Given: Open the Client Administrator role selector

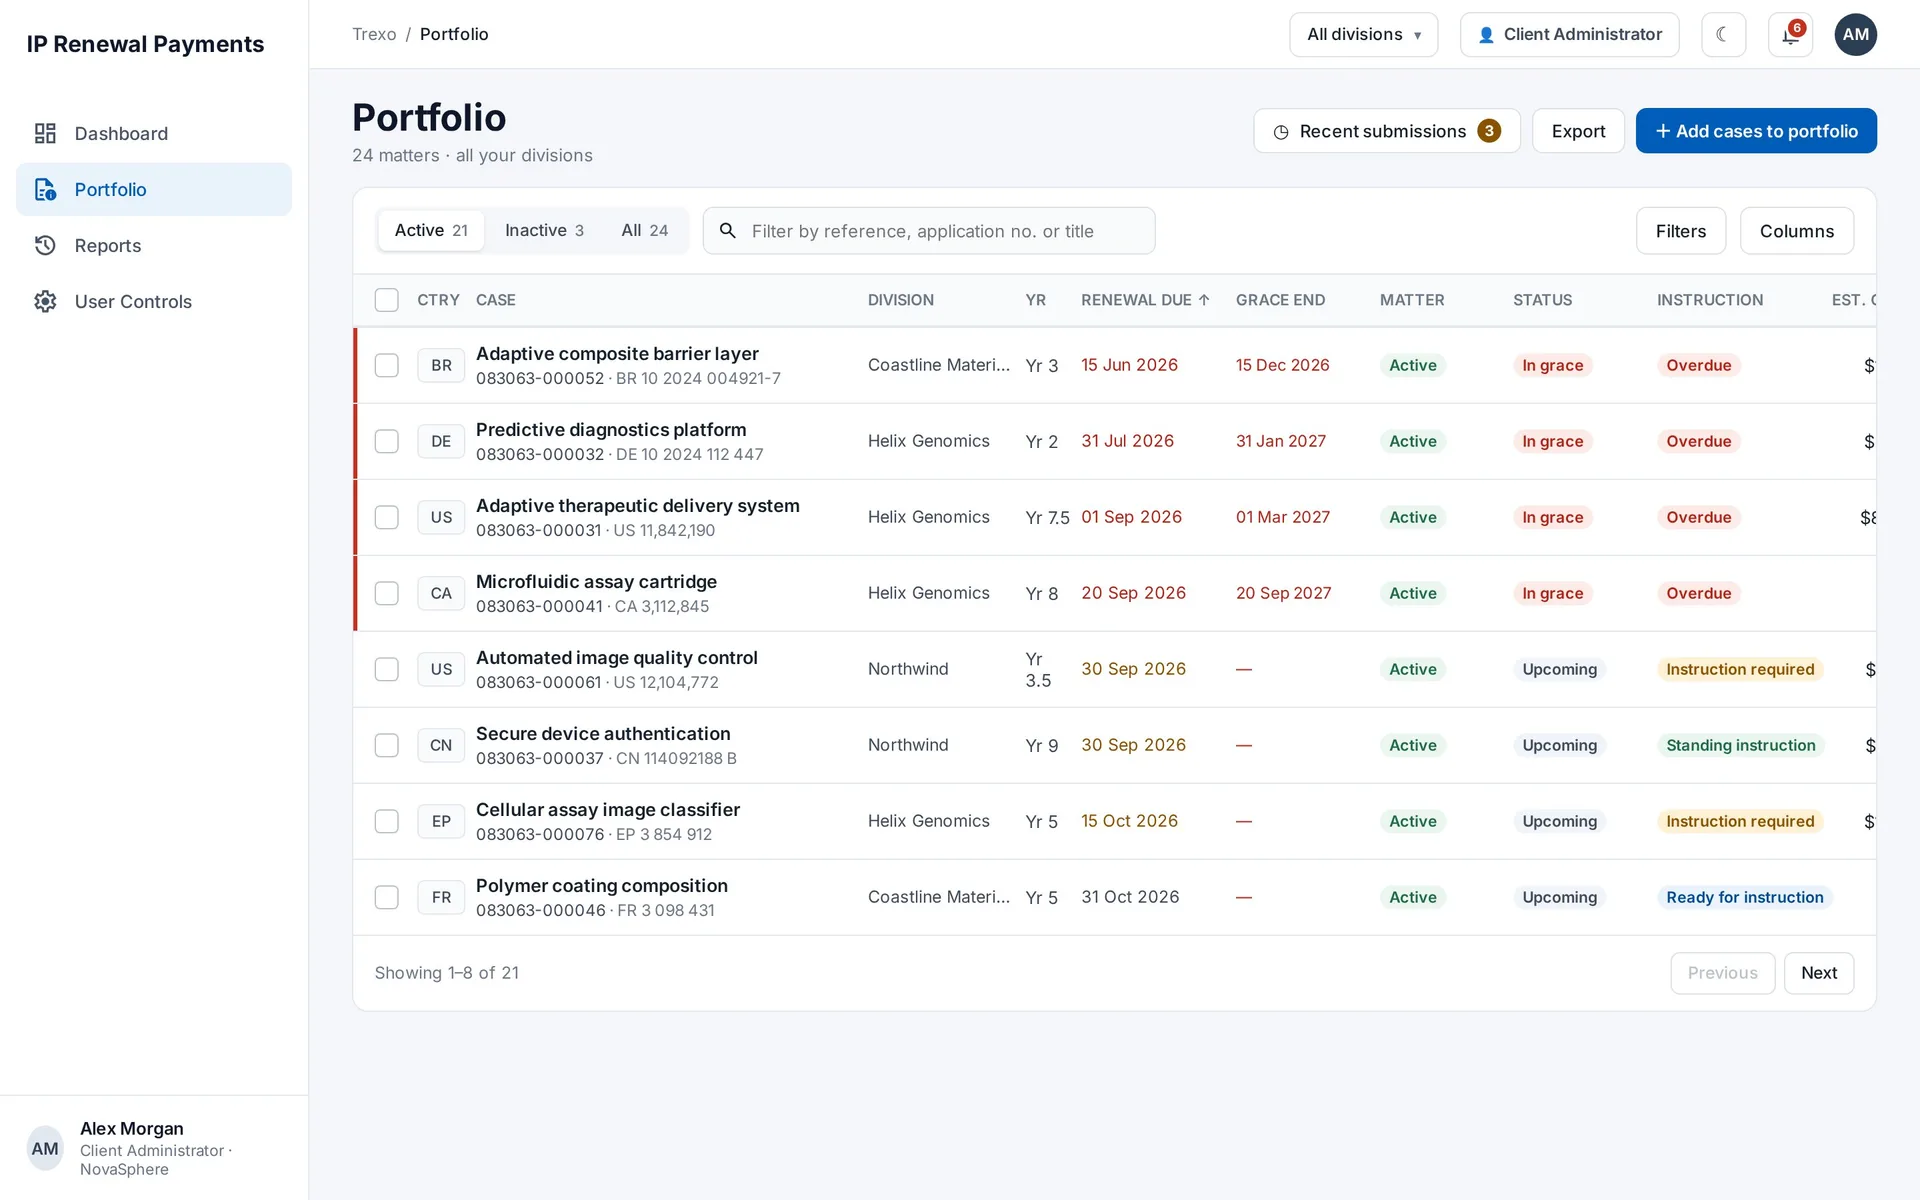Looking at the screenshot, I should 1569,34.
